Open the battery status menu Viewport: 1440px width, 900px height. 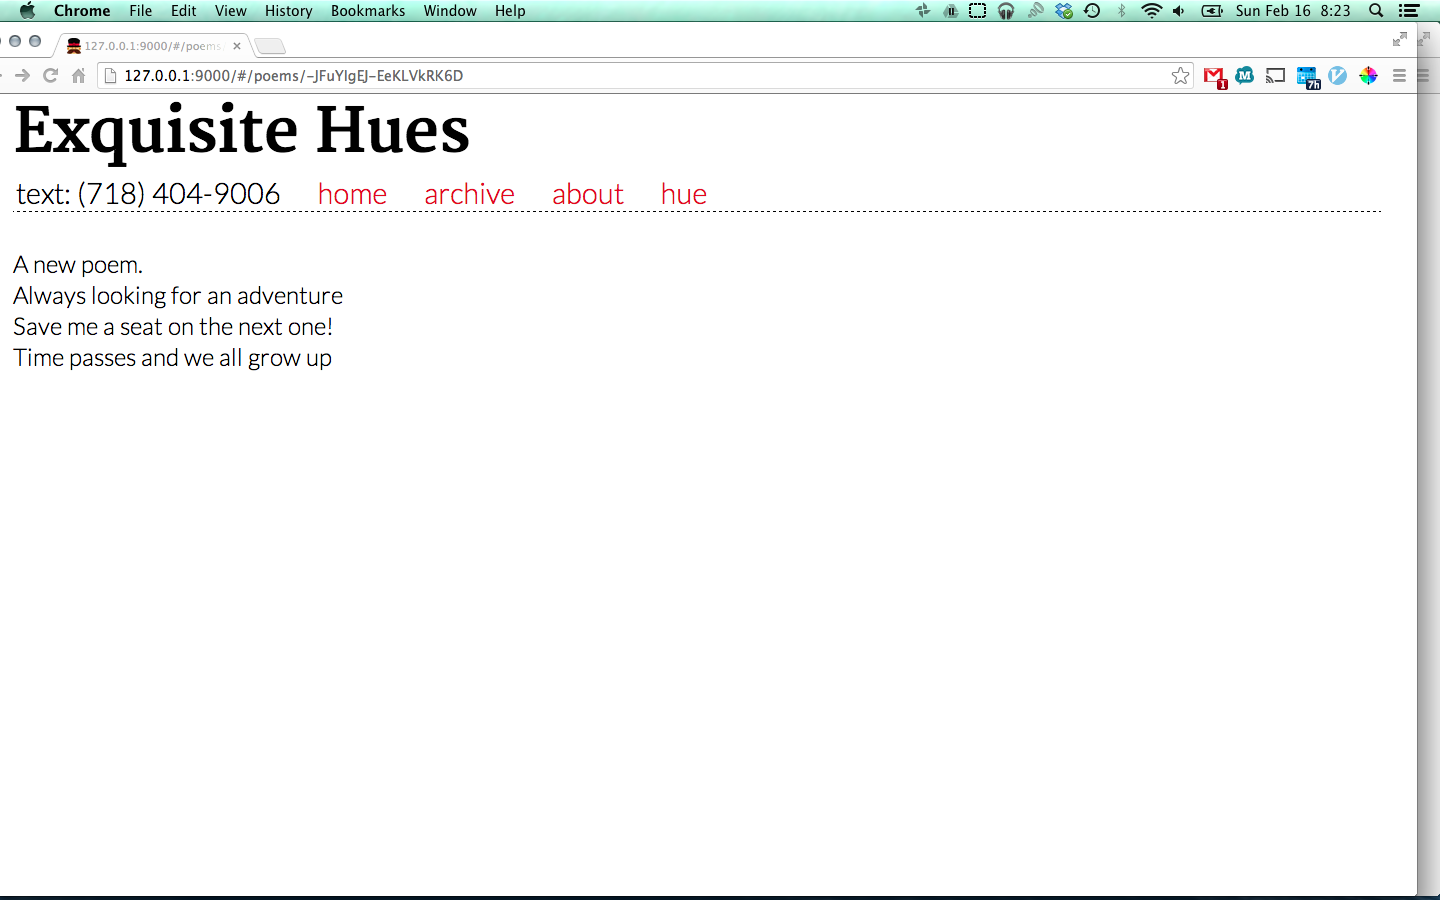point(1212,11)
